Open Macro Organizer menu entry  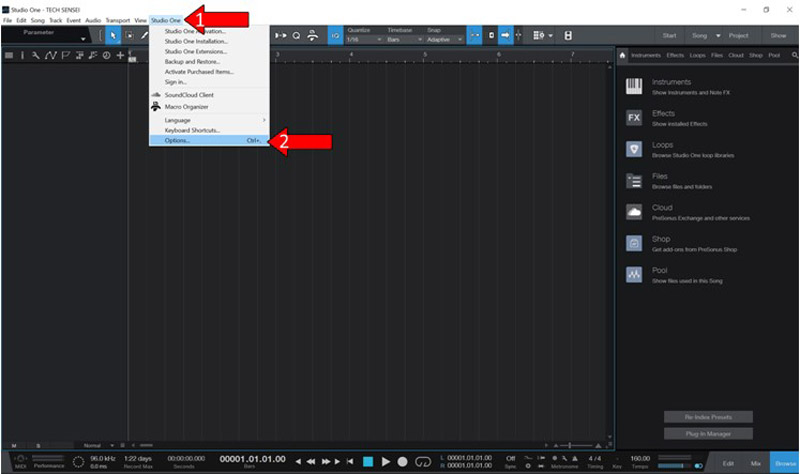(209, 107)
